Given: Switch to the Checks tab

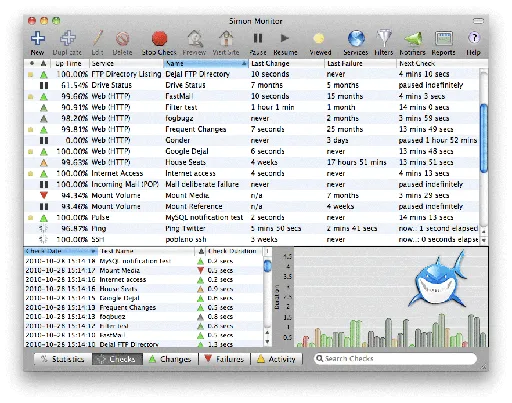Looking at the screenshot, I should pyautogui.click(x=117, y=359).
